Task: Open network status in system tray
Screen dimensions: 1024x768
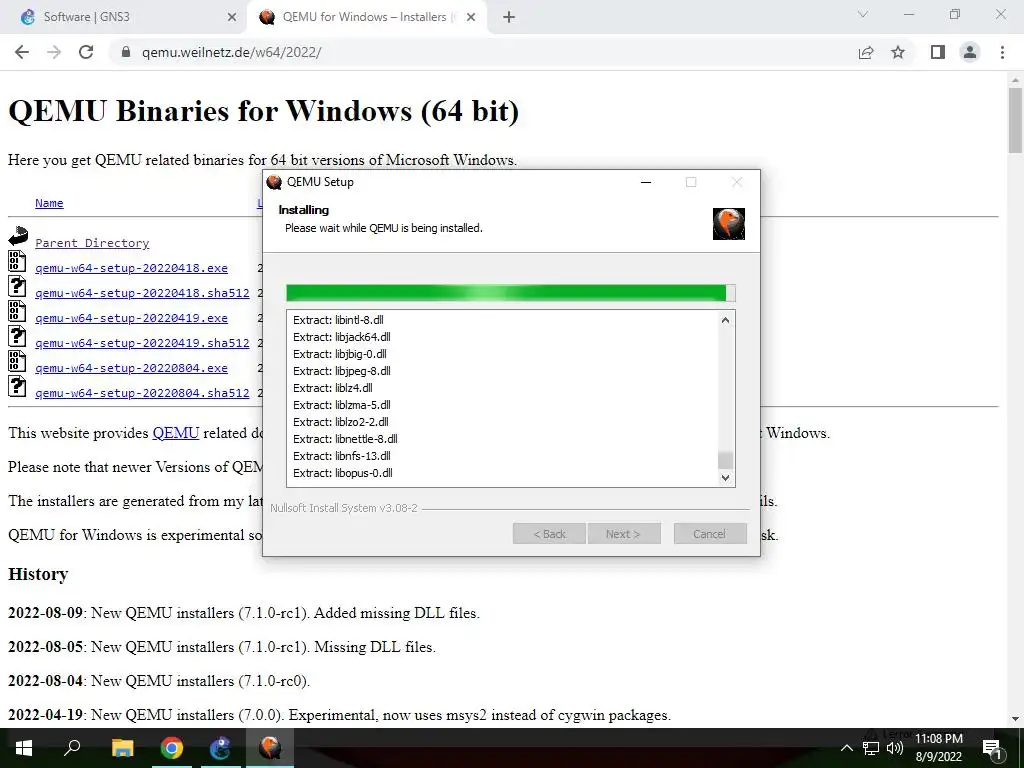Action: coord(871,748)
